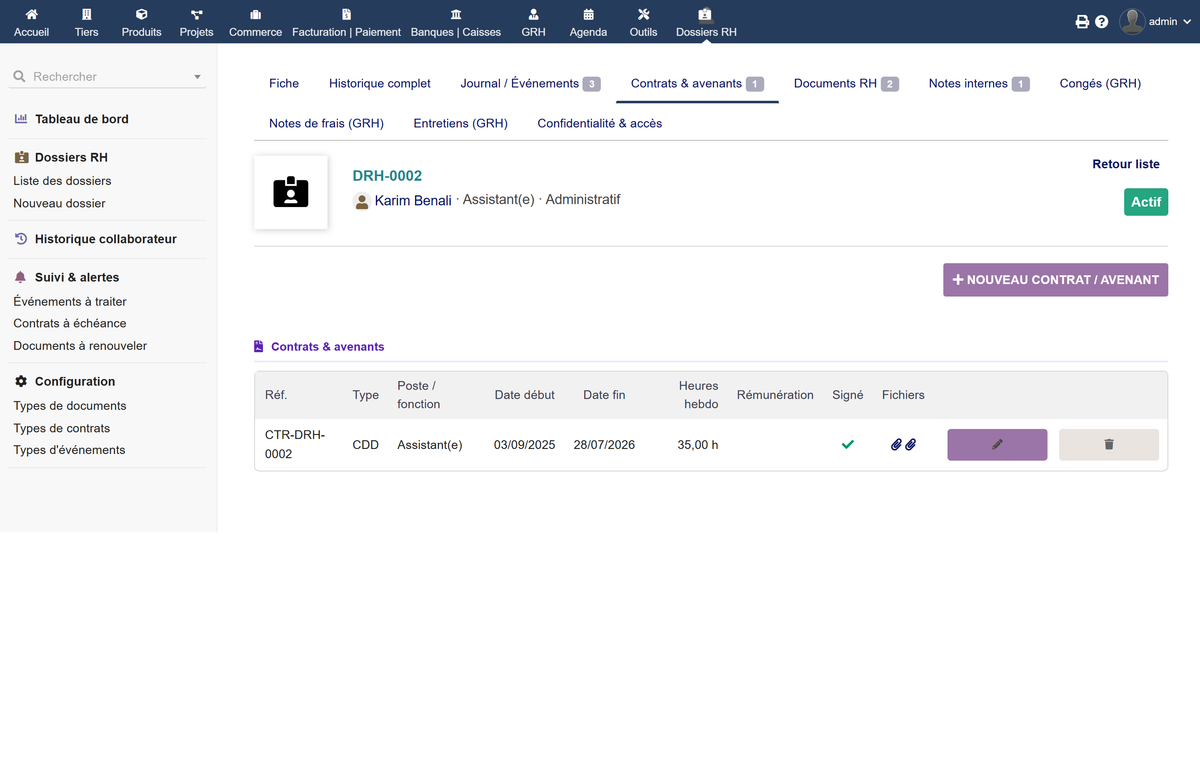
Task: Click Retour liste link
Action: [1126, 164]
